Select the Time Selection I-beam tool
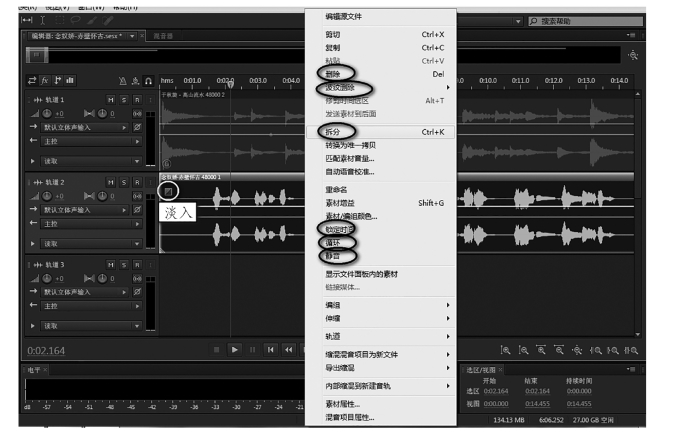This screenshot has width=684, height=435. click(42, 20)
